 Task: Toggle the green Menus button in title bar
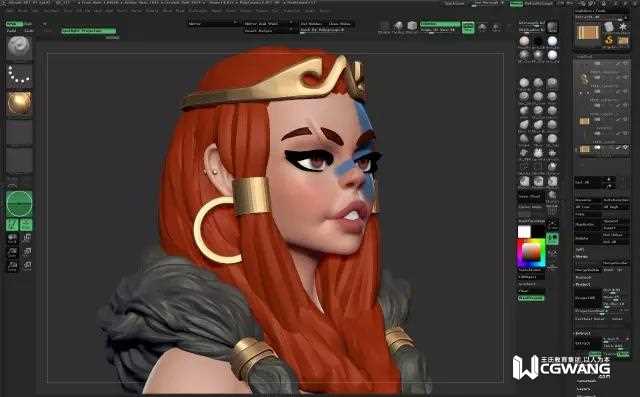(x=516, y=4)
